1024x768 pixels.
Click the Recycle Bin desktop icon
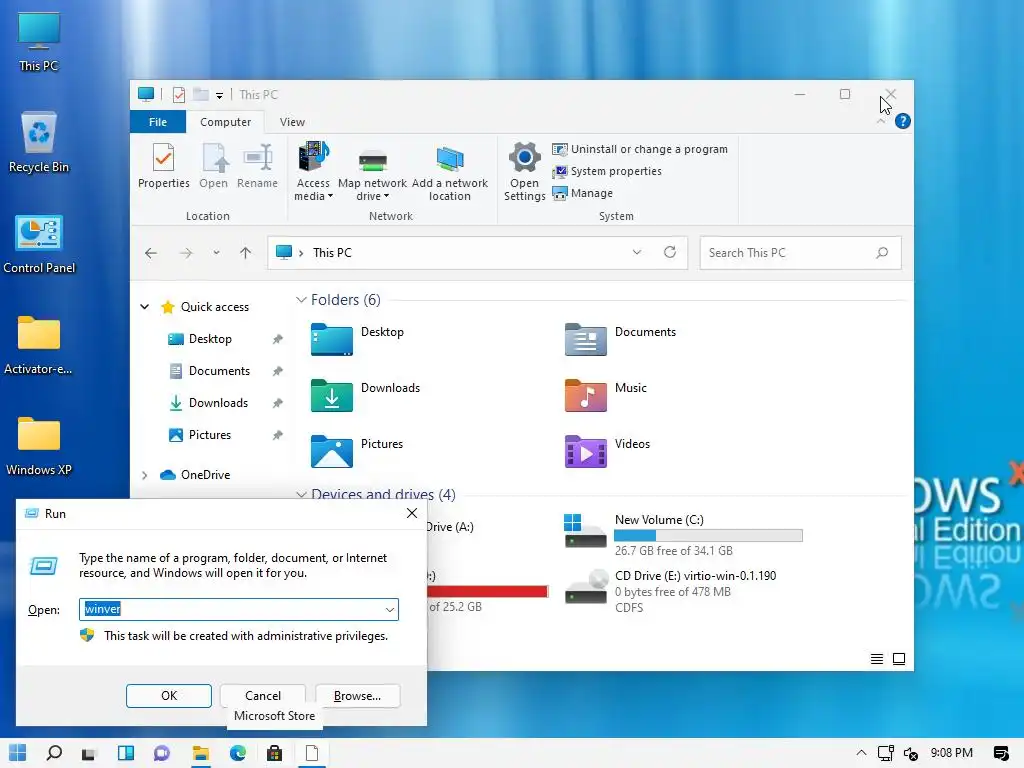point(39,142)
